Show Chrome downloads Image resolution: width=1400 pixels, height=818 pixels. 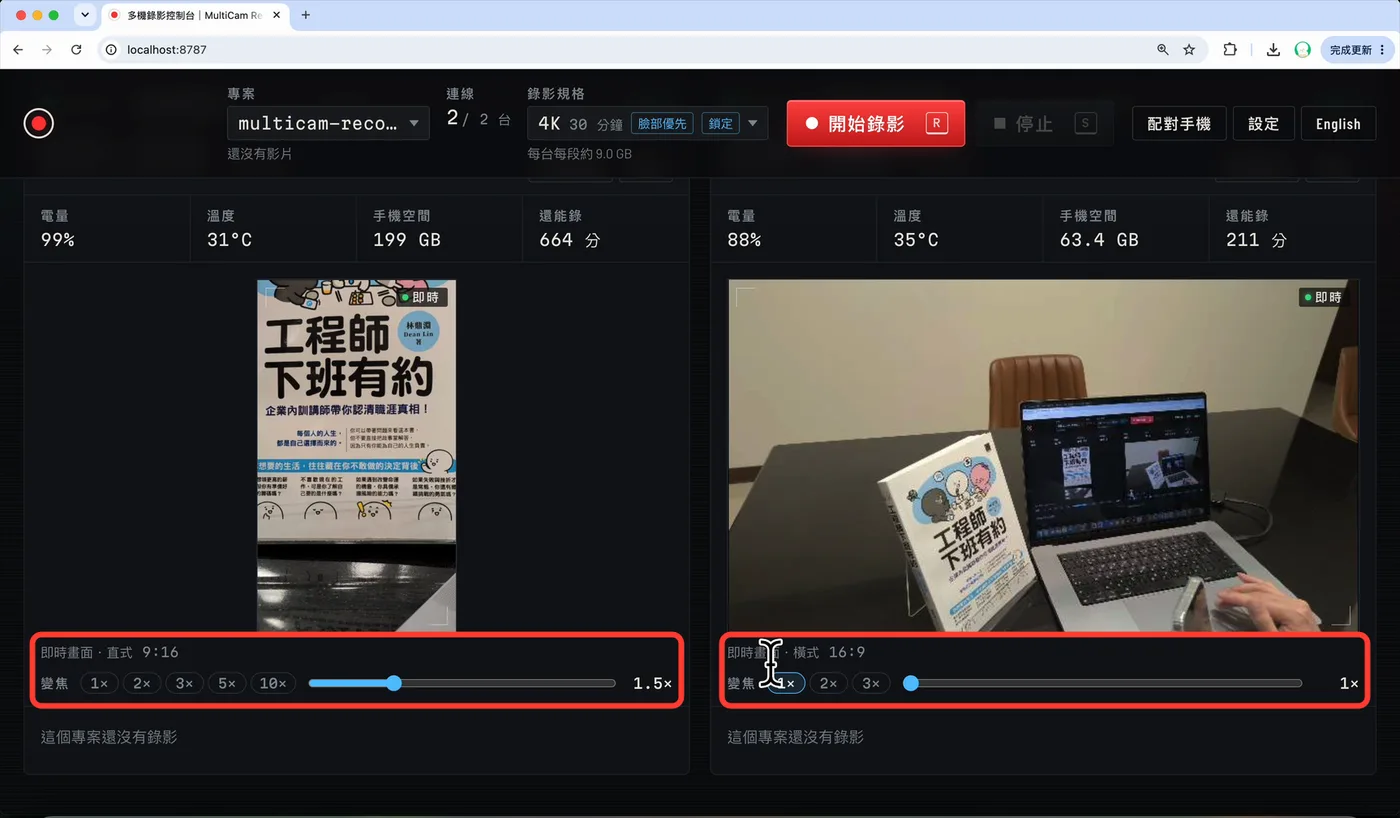pyautogui.click(x=1273, y=49)
